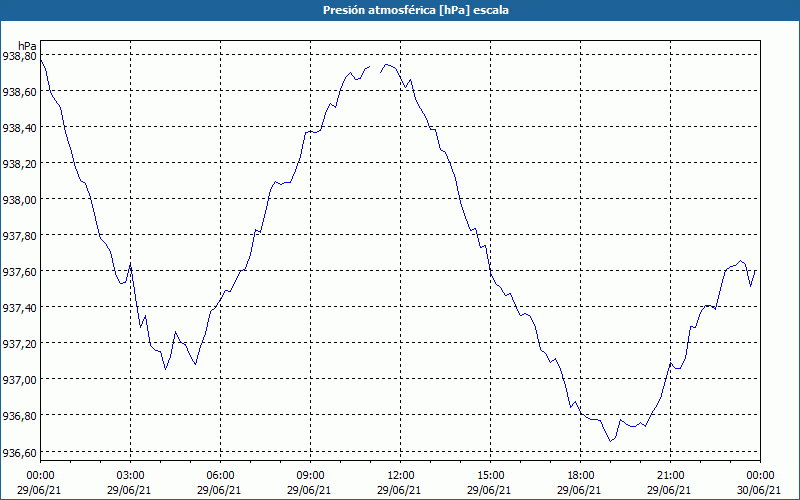Image resolution: width=800 pixels, height=500 pixels.
Task: Pick the '938,00' y-axis value
Action: [x=19, y=200]
